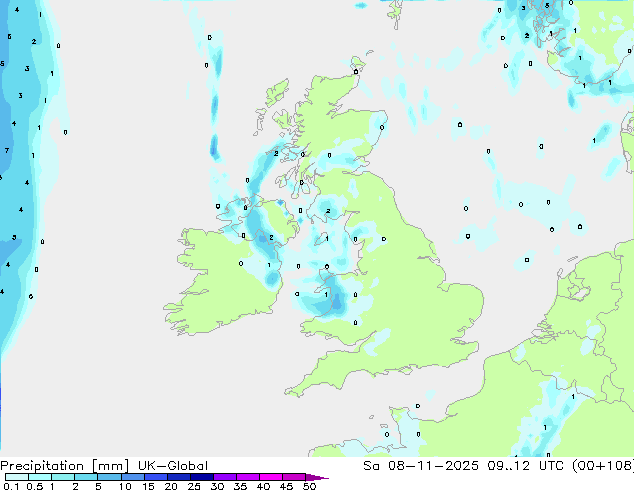This screenshot has height=490, width=634.
Task: Click the 1–2 mm legend color swatch
Action: tap(63, 477)
